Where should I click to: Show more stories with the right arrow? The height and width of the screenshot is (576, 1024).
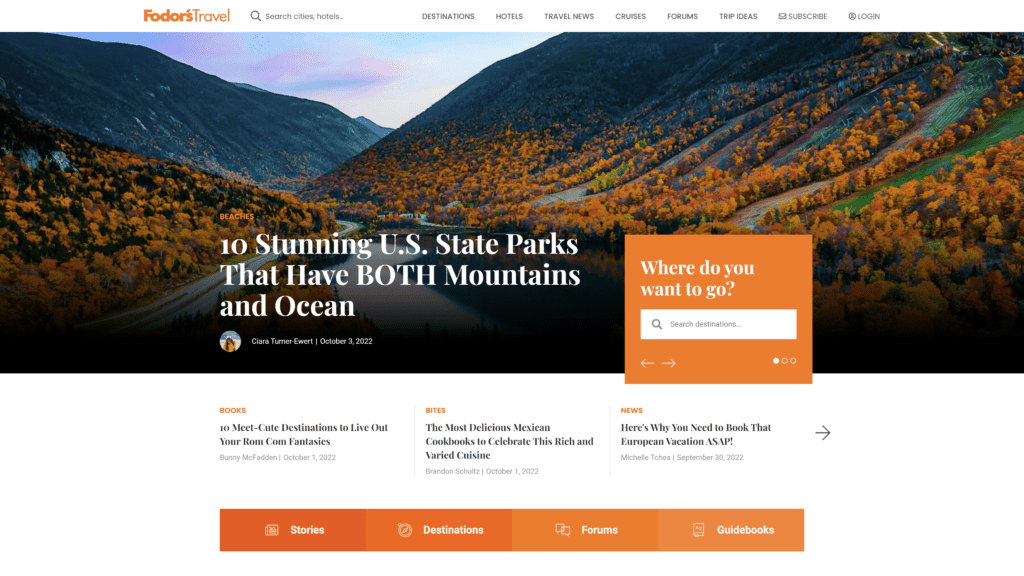click(x=823, y=432)
